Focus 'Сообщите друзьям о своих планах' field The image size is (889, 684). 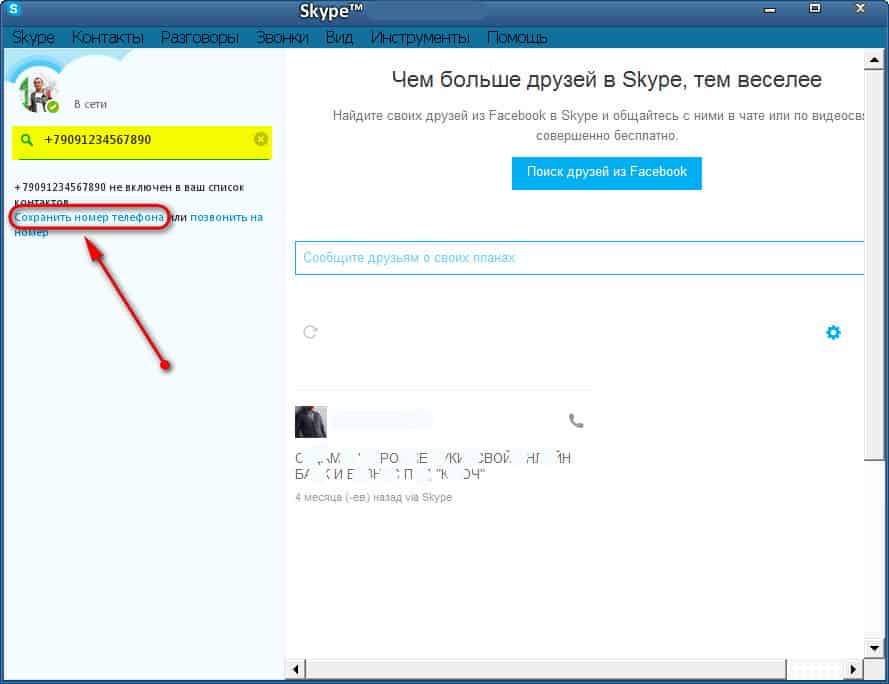[x=579, y=258]
